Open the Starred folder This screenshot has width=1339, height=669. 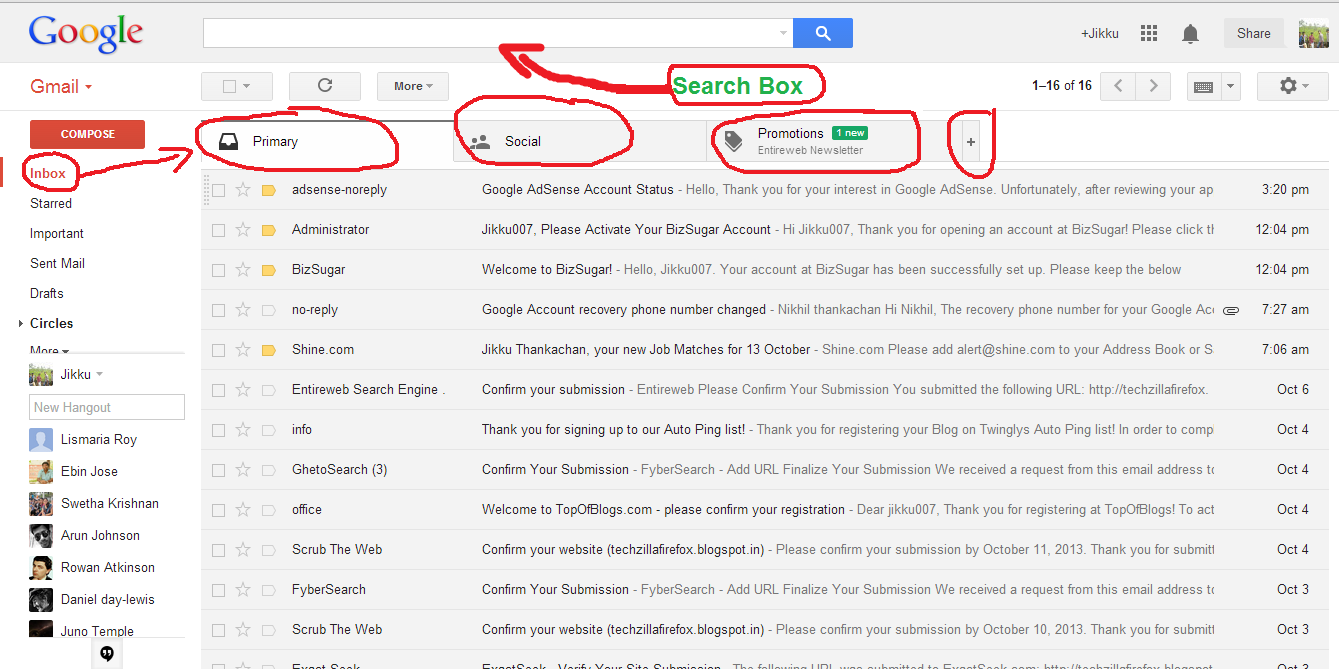click(x=51, y=204)
